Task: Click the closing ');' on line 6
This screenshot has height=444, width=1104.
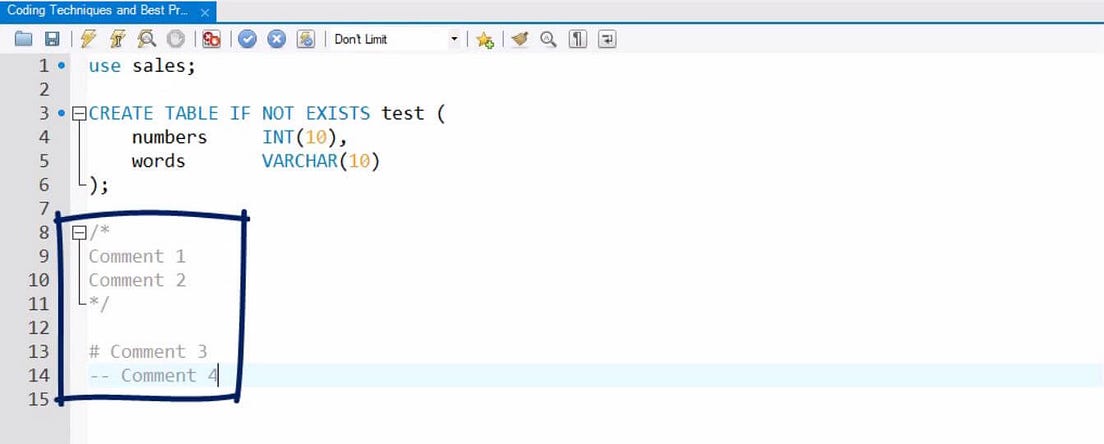Action: (99, 185)
